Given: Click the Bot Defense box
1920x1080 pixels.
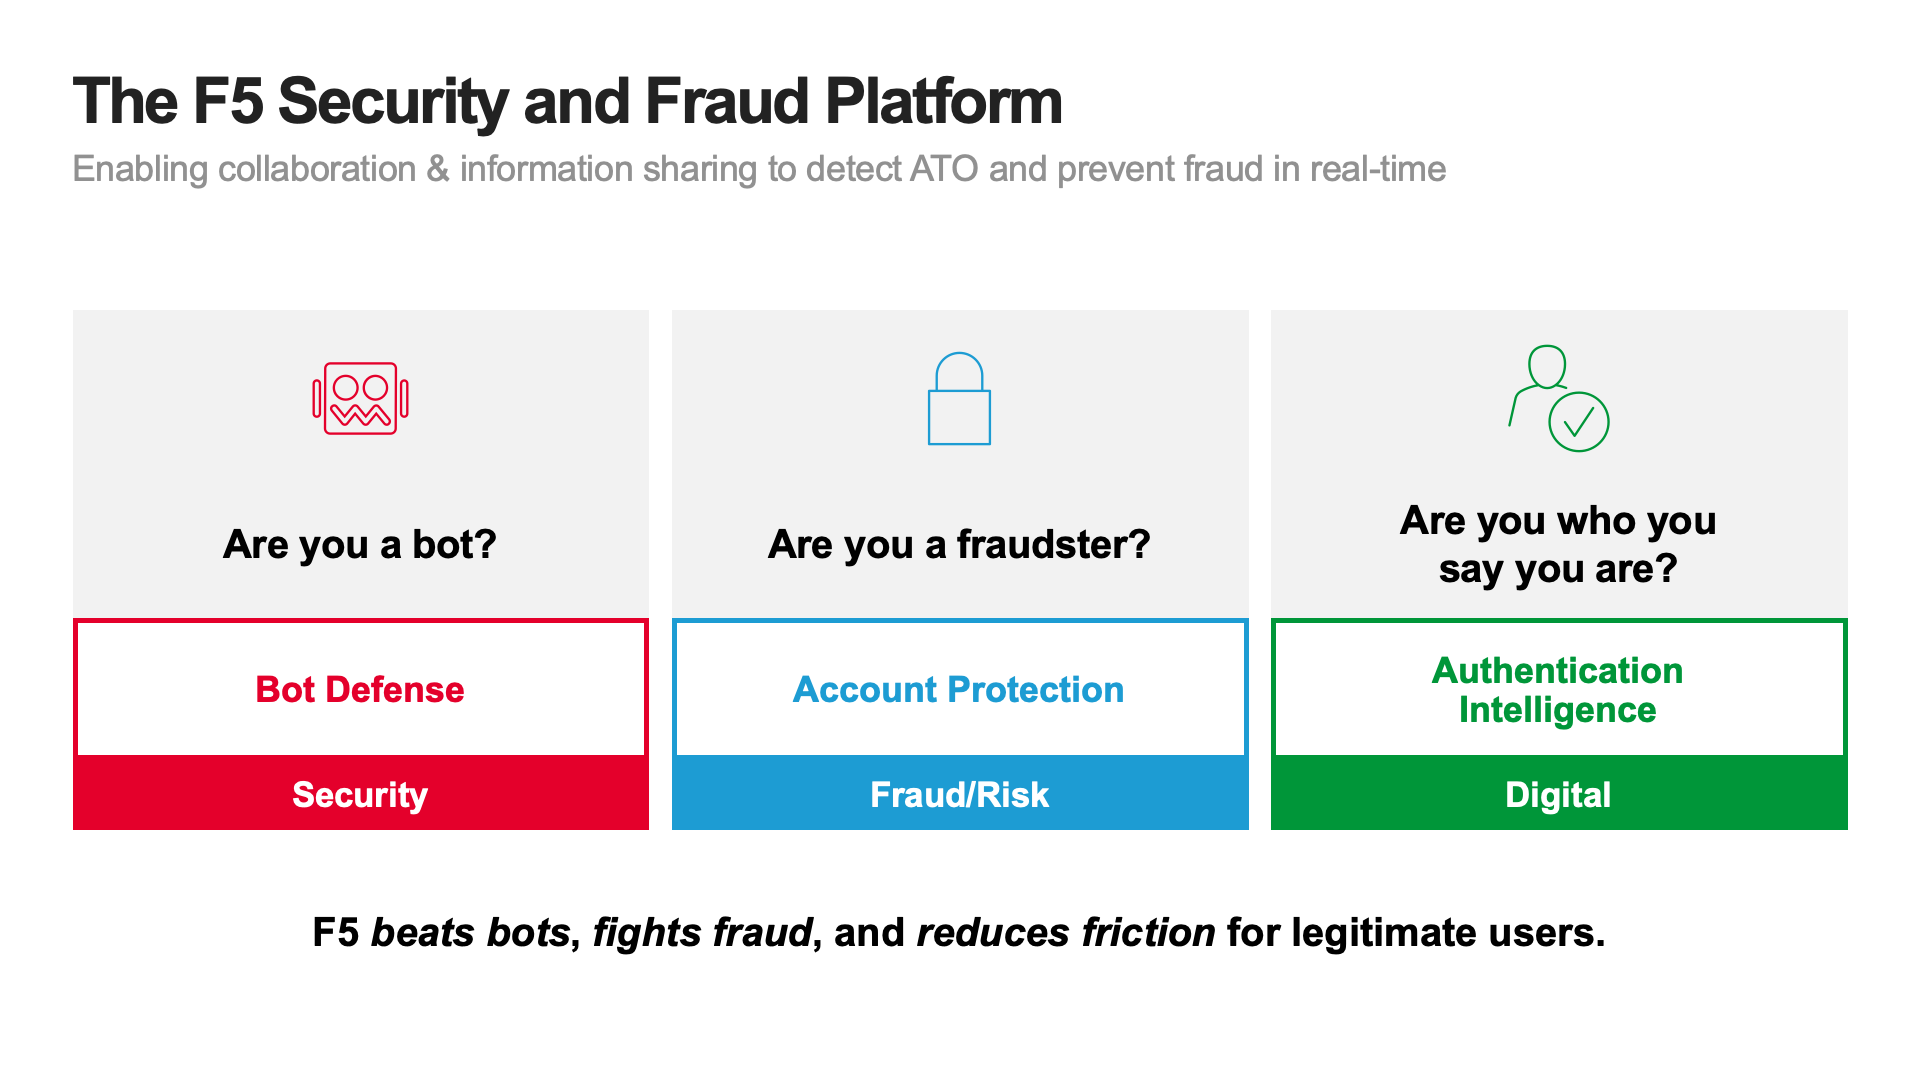Looking at the screenshot, I should click(x=361, y=689).
